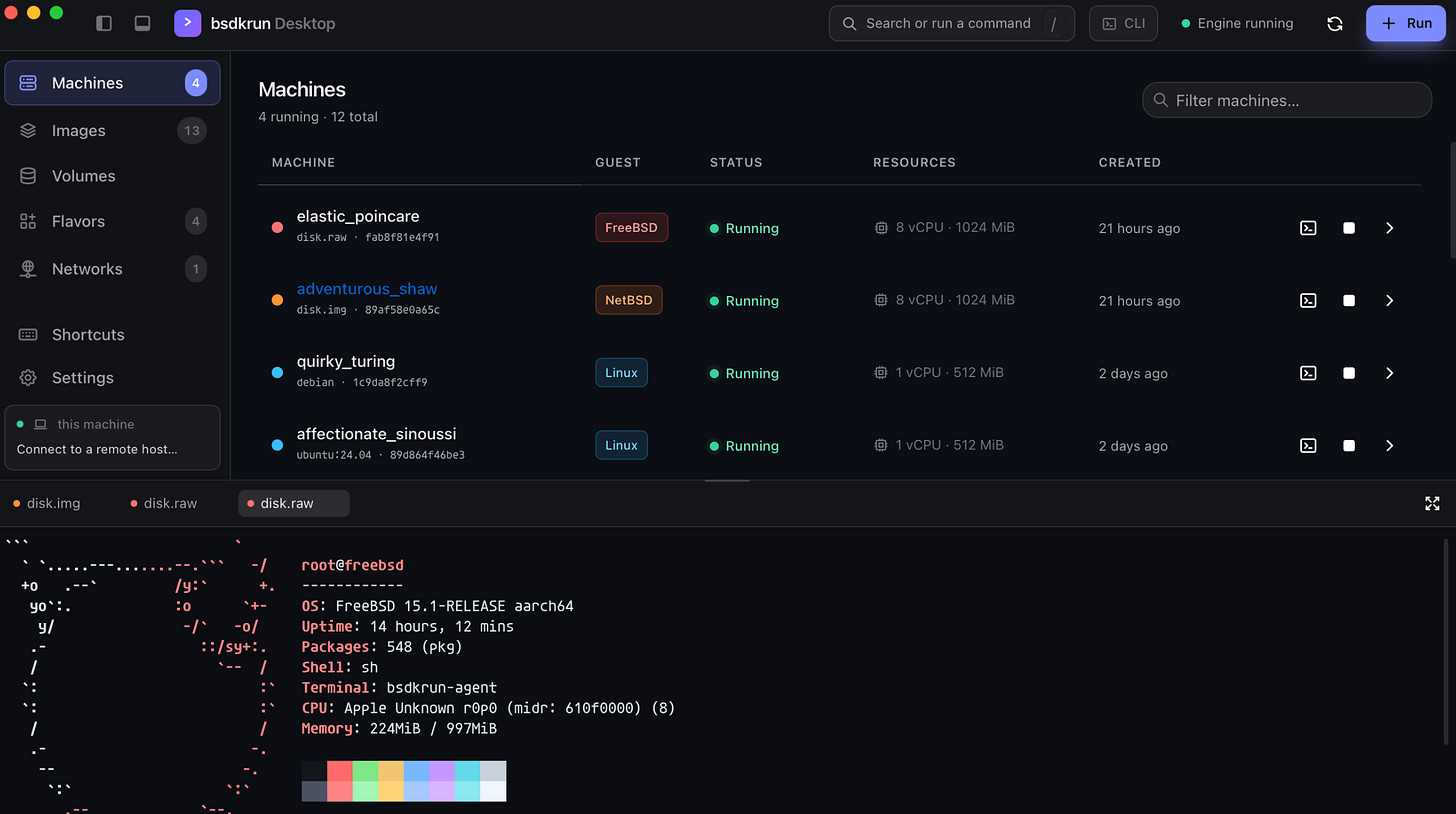This screenshot has width=1456, height=814.
Task: Open the elastic_poincare machine name
Action: [x=358, y=216]
